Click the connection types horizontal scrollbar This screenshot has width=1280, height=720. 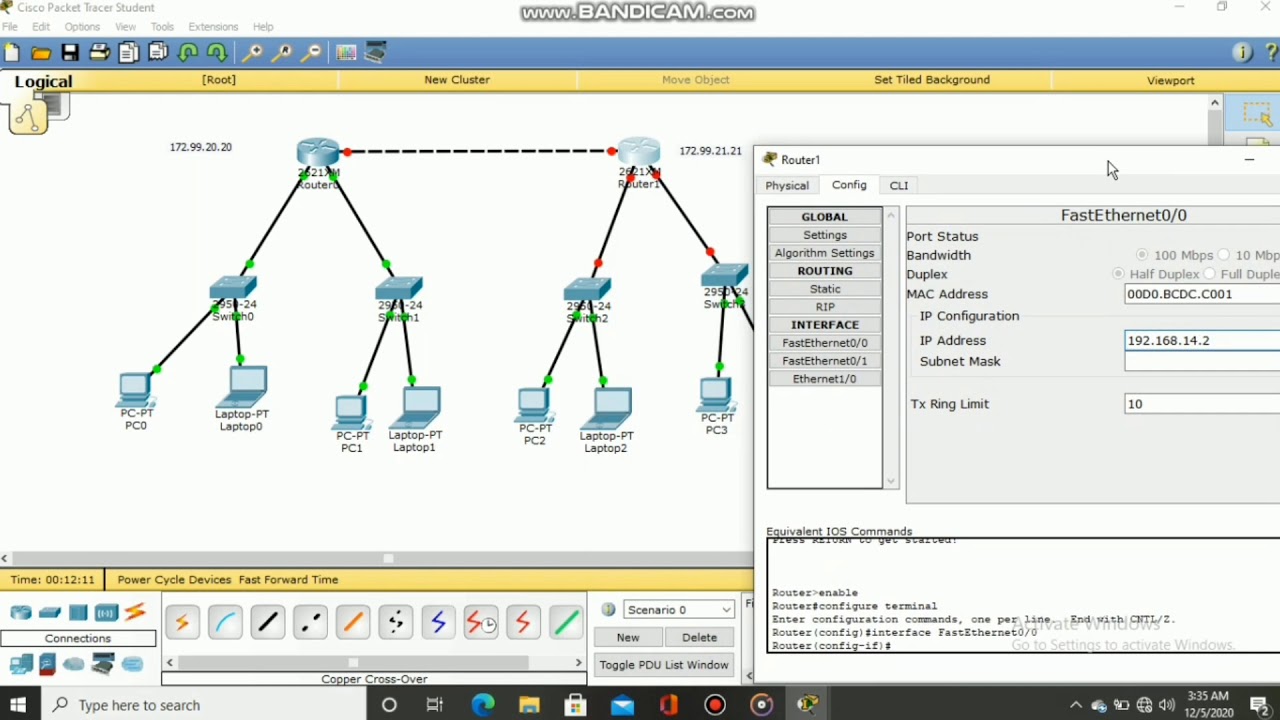(374, 662)
